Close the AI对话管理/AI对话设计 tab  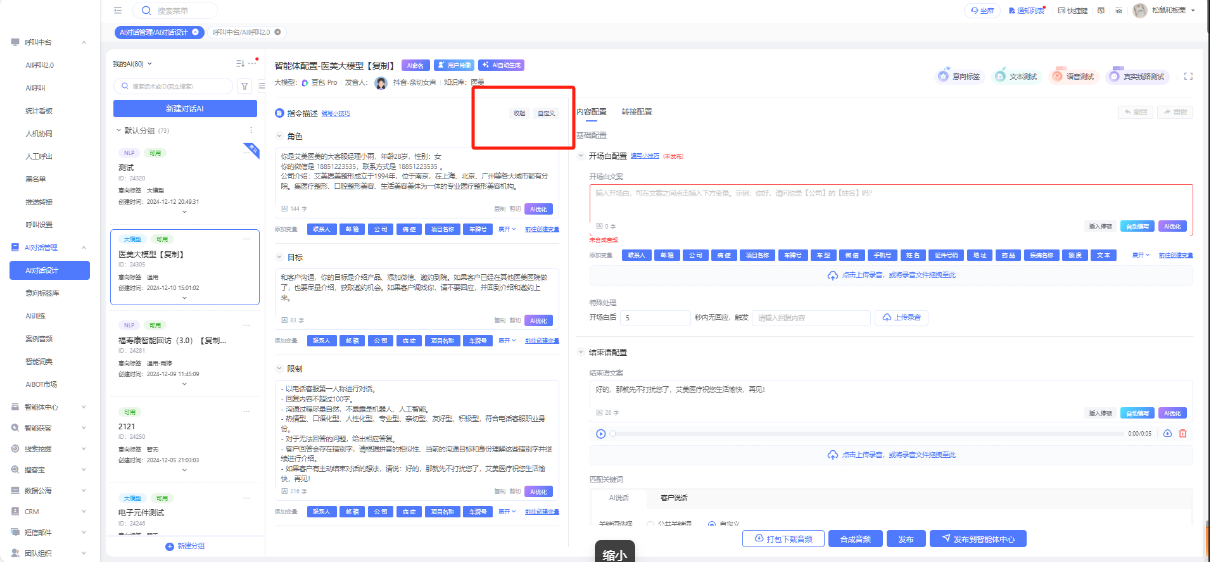click(197, 32)
